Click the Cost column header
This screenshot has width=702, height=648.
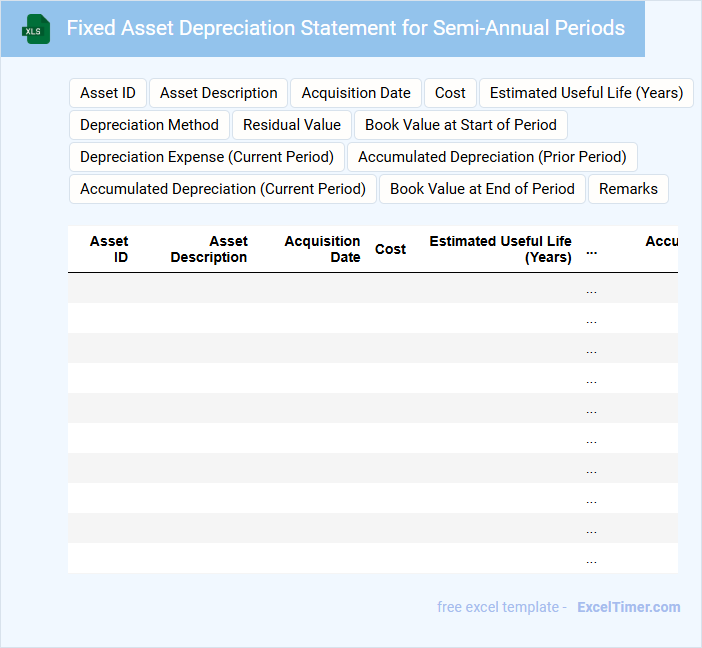tap(390, 249)
